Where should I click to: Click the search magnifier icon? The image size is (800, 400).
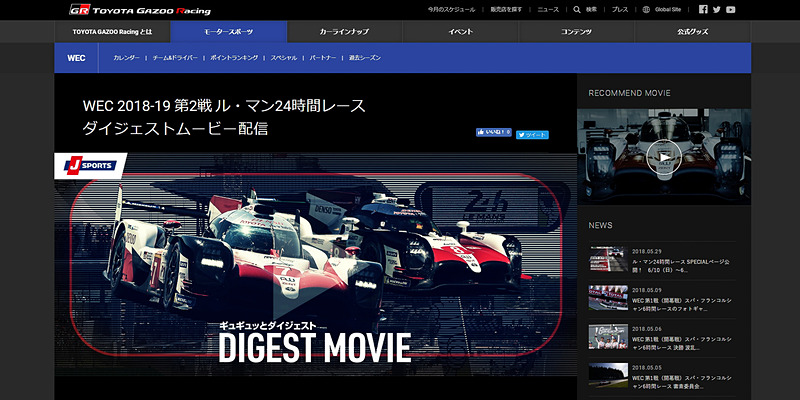[x=577, y=9]
